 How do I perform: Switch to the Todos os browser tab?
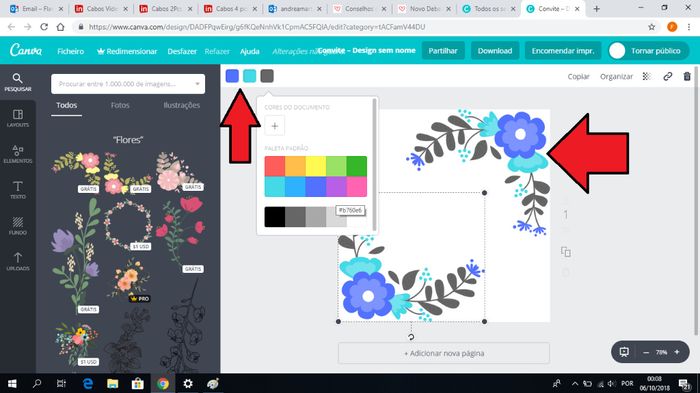point(488,8)
